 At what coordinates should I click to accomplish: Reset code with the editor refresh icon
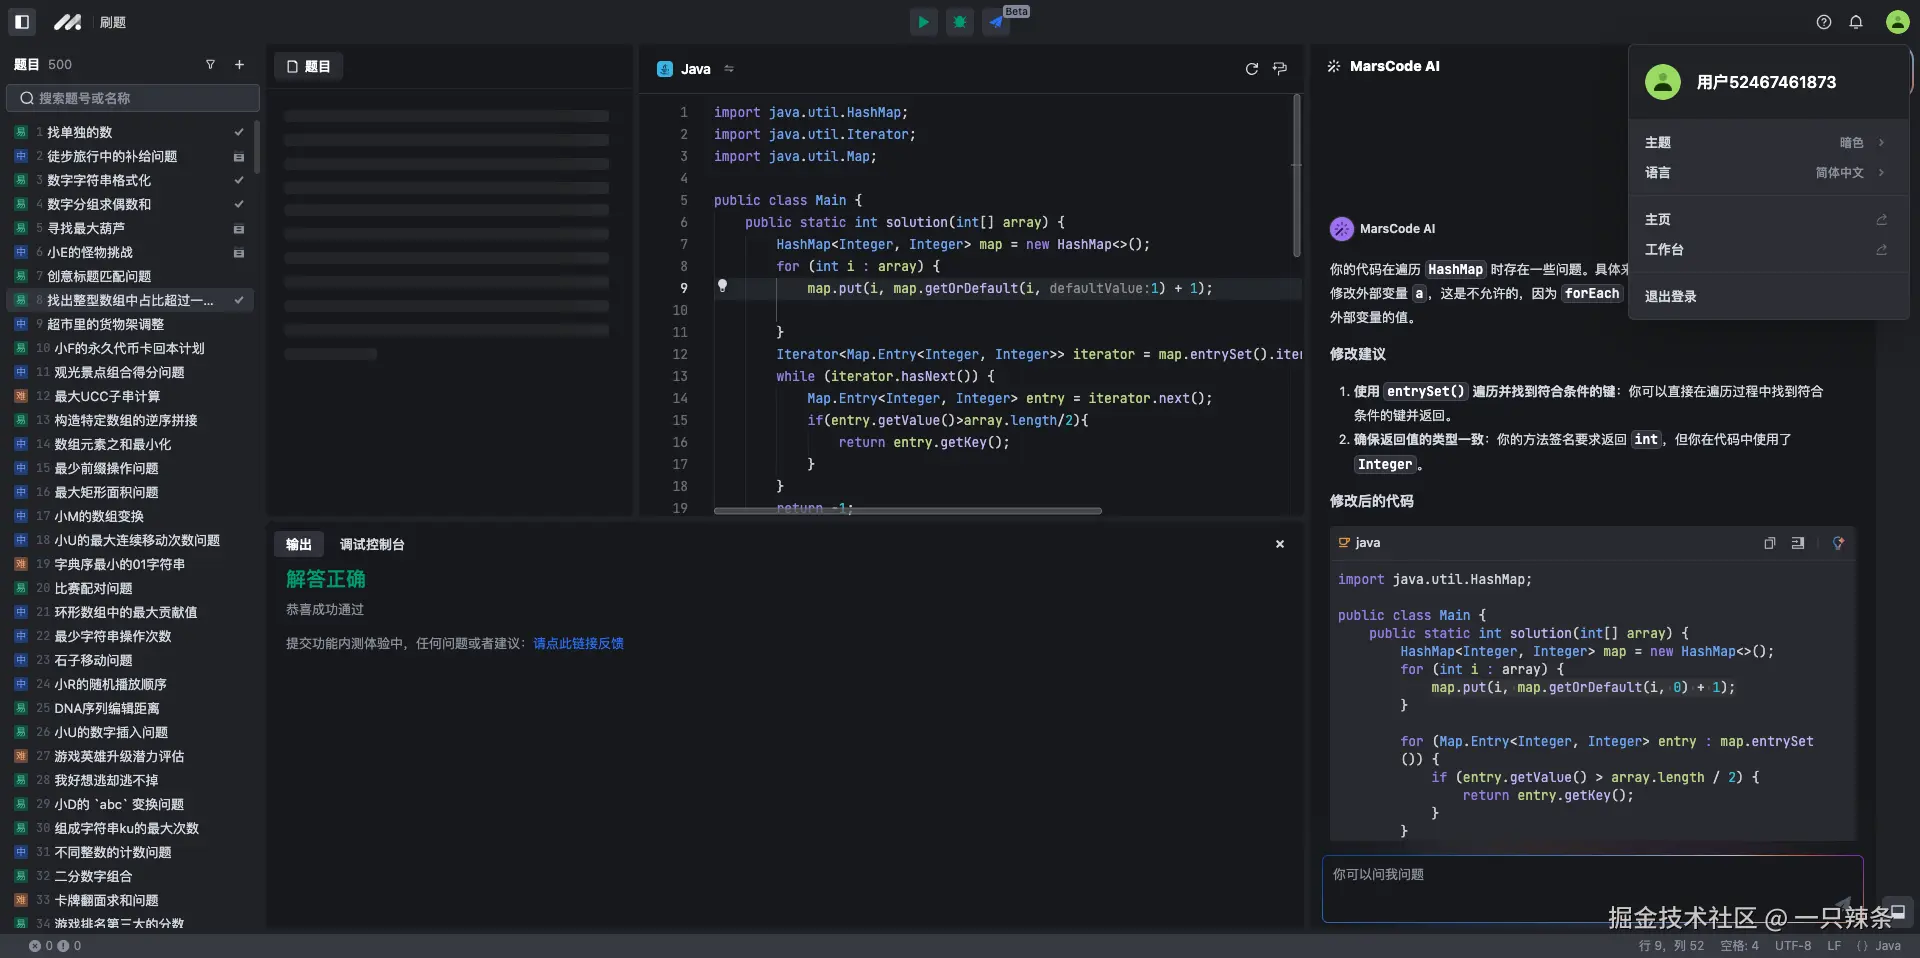(1251, 69)
